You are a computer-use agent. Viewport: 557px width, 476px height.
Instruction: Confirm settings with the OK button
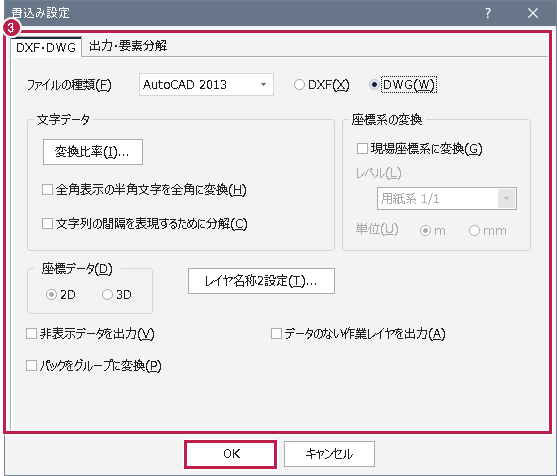click(x=231, y=454)
